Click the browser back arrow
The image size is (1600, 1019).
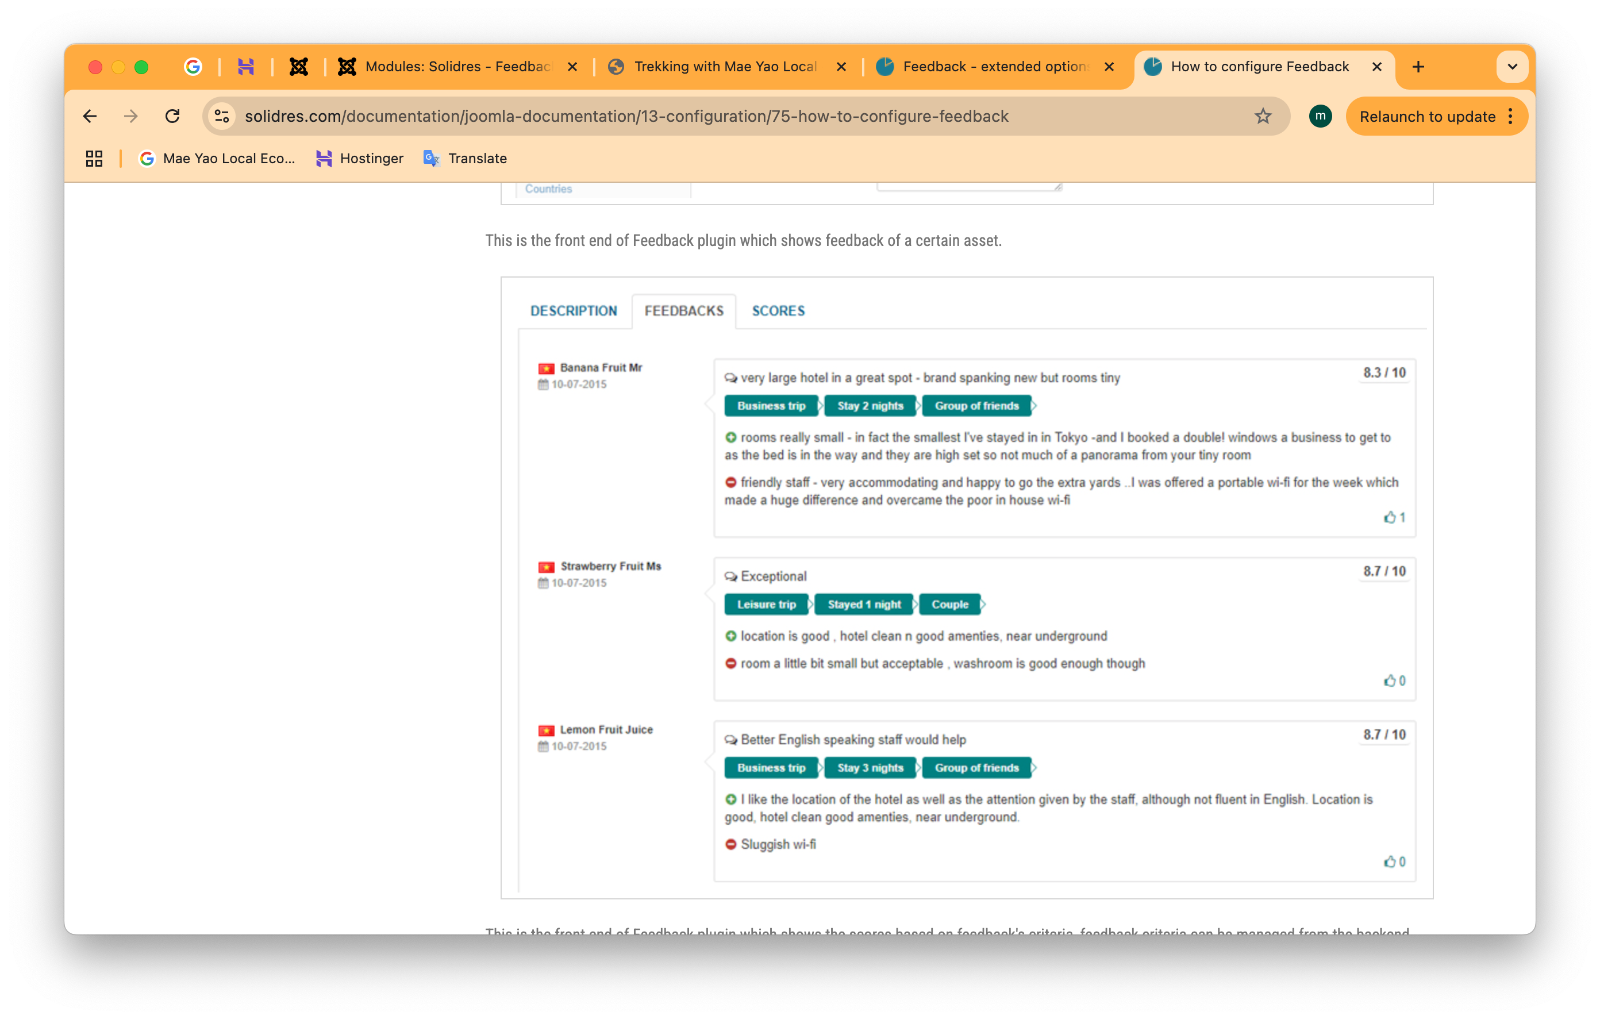(x=90, y=116)
